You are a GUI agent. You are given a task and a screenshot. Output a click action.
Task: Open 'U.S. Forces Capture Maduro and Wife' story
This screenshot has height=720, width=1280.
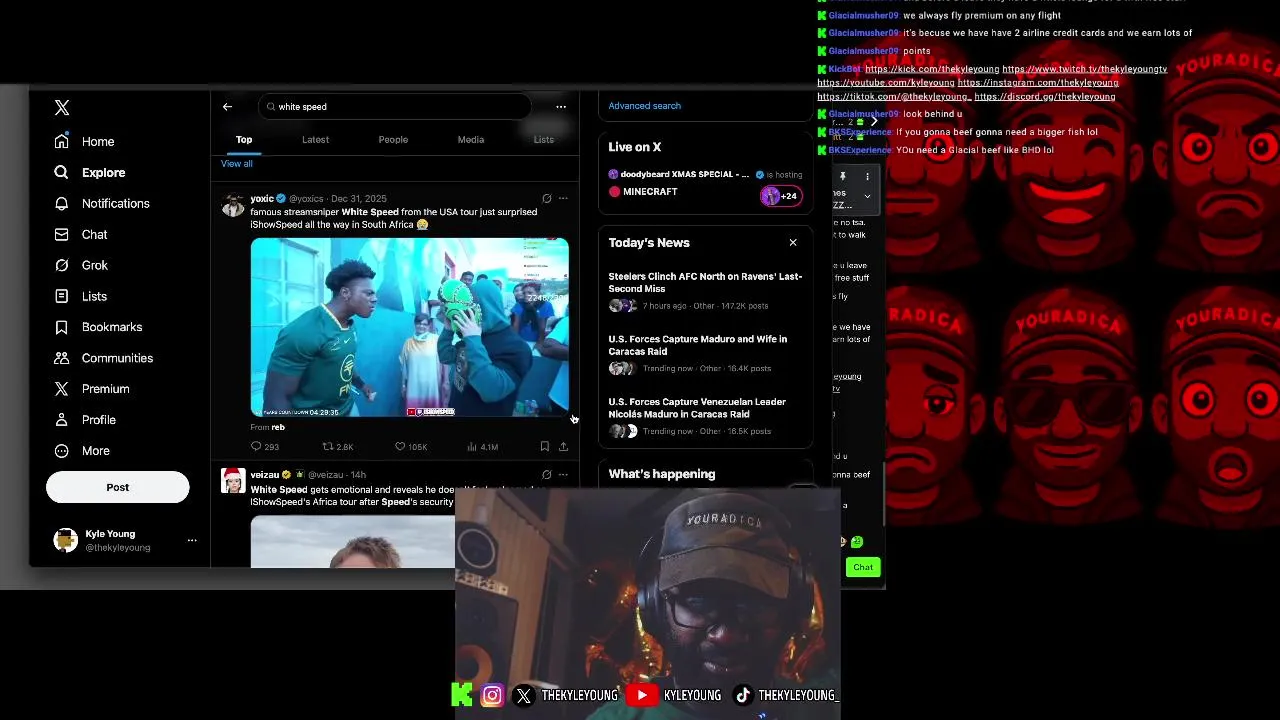point(698,345)
